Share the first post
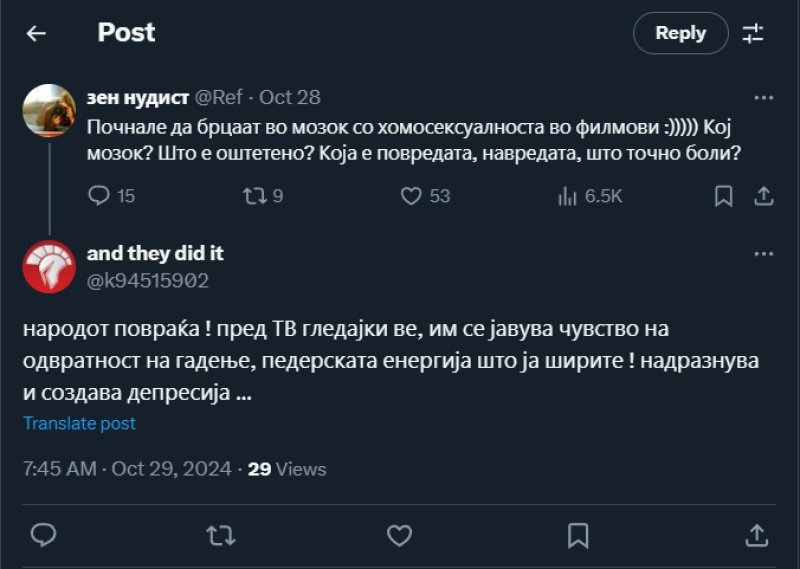800x569 pixels. pyautogui.click(x=763, y=196)
